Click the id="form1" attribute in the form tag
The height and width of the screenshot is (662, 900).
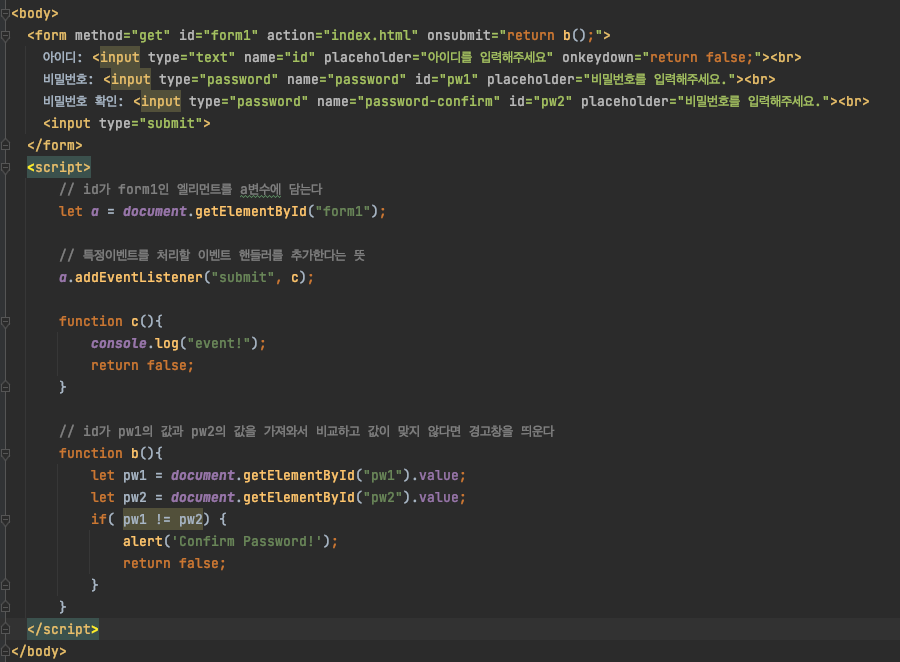[218, 36]
